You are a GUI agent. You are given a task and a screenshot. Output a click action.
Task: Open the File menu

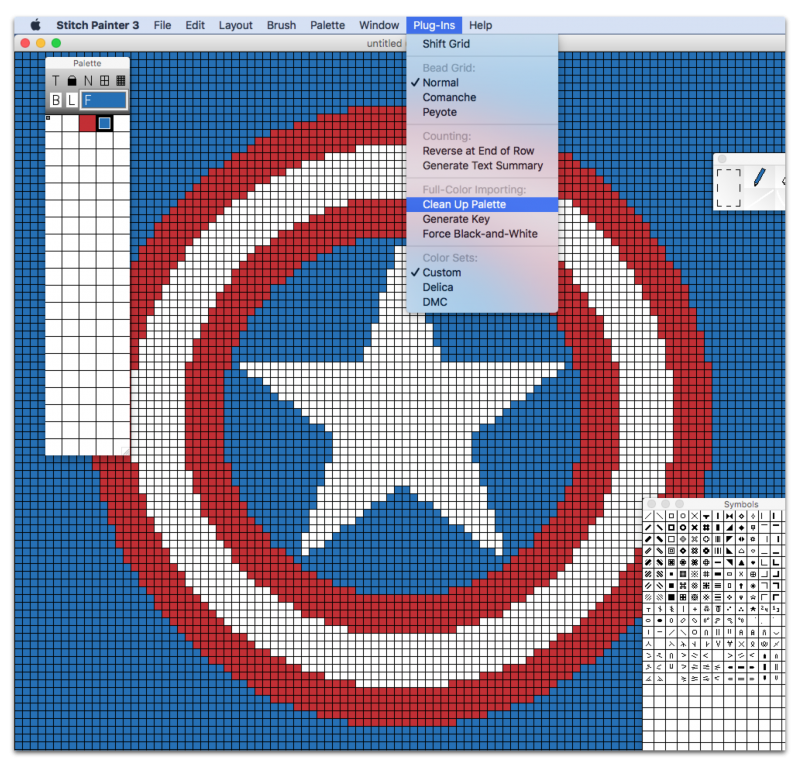(162, 25)
